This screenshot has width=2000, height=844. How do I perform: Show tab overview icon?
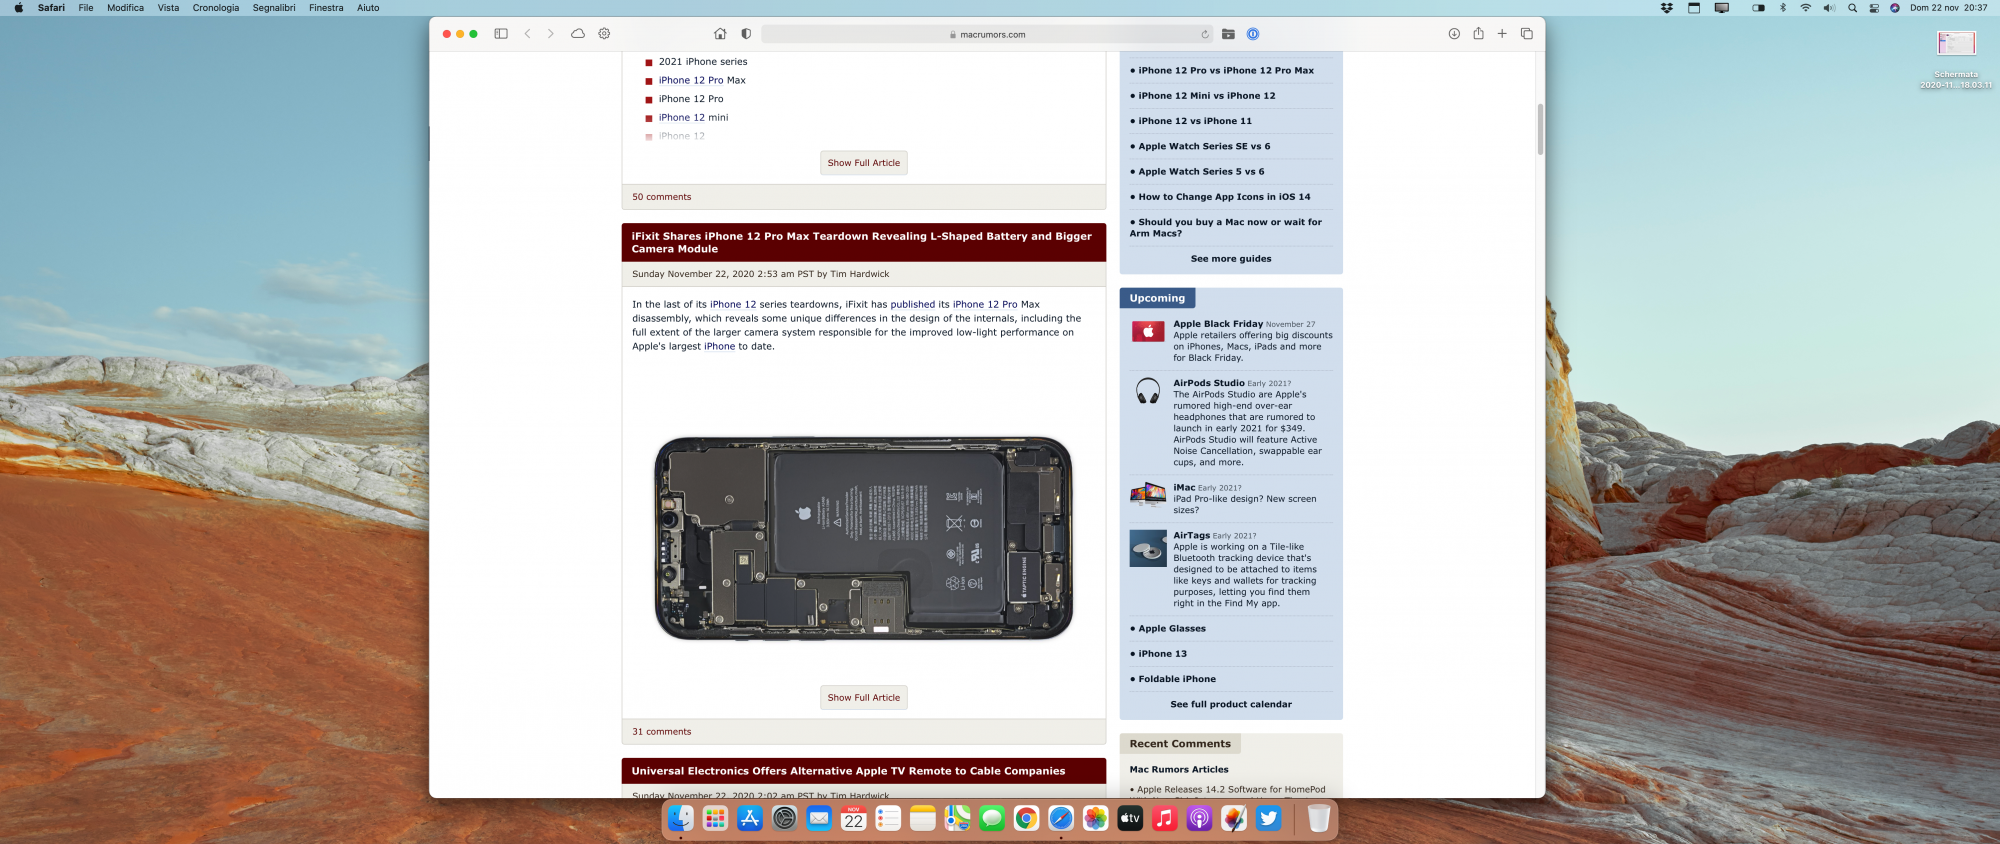(x=1527, y=34)
